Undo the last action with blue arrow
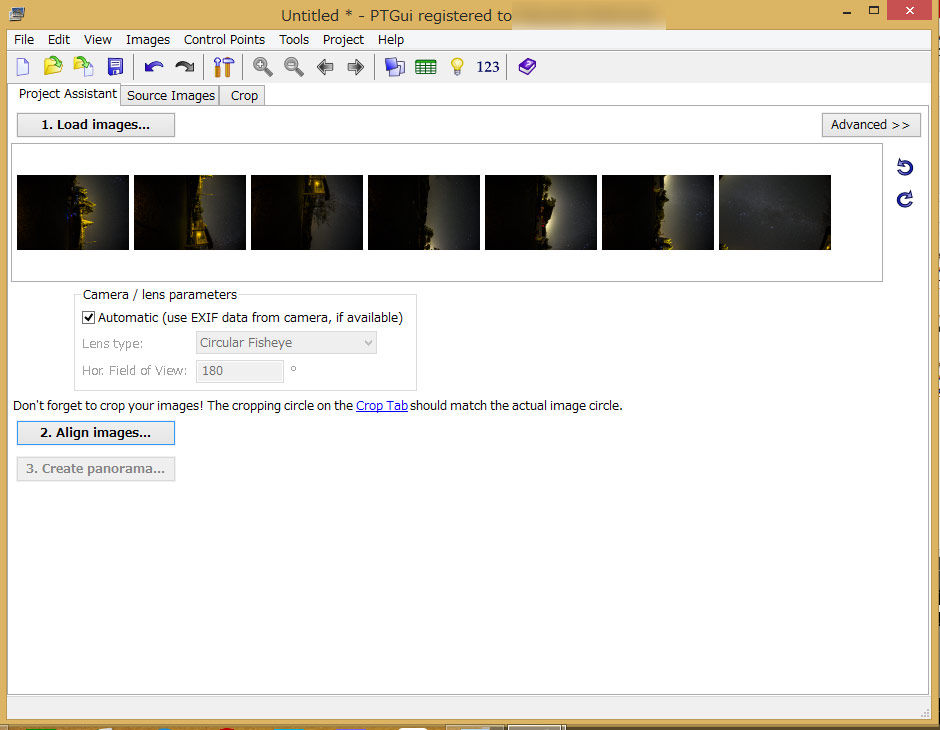 pyautogui.click(x=153, y=67)
